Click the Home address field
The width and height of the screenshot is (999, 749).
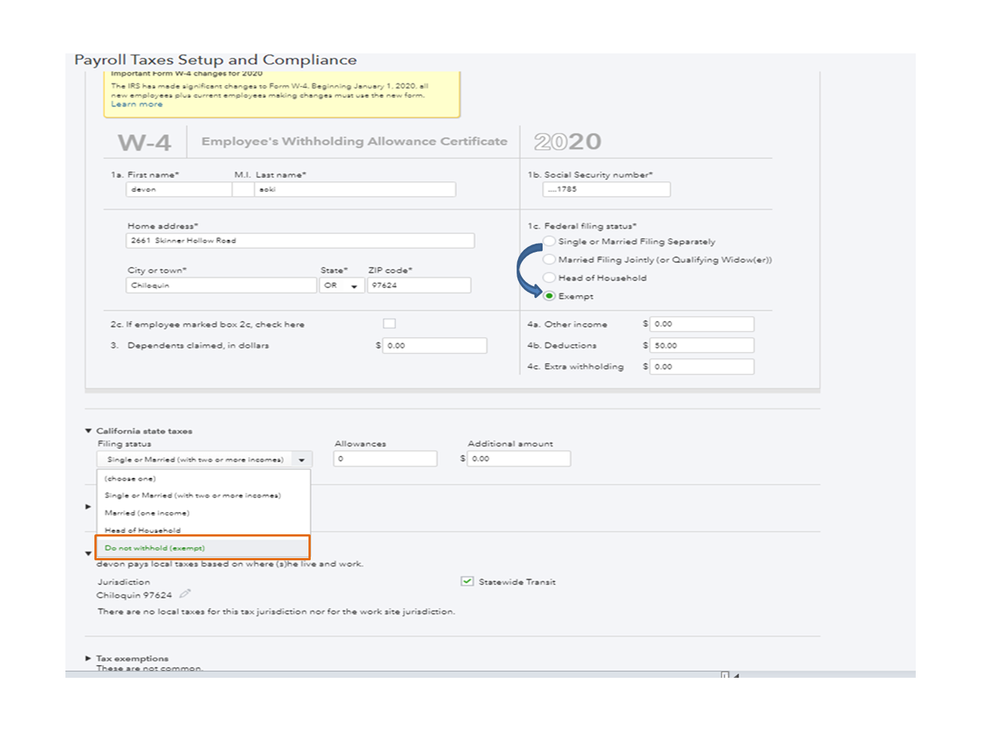300,241
